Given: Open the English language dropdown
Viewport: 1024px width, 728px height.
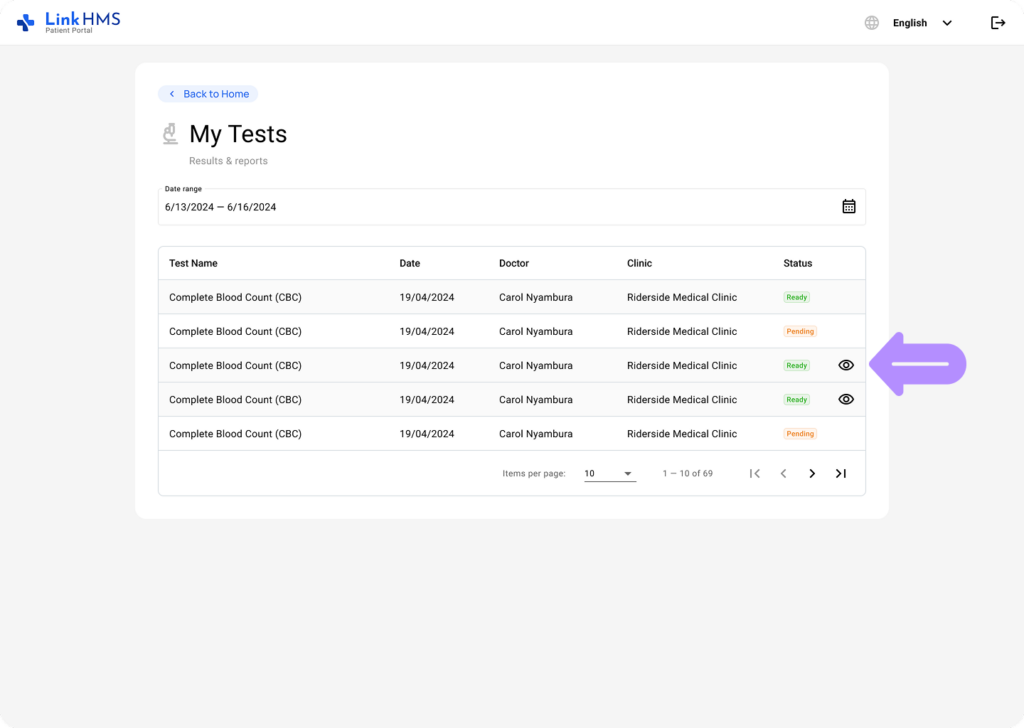Looking at the screenshot, I should click(x=922, y=23).
